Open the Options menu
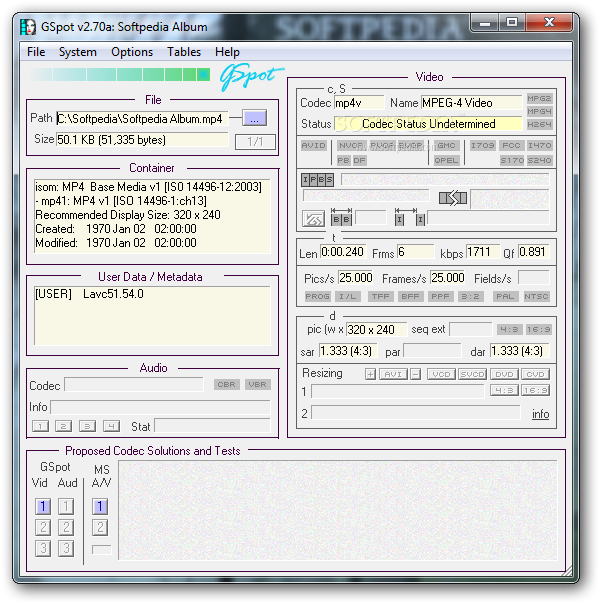Viewport: 600px width, 604px height. point(132,52)
